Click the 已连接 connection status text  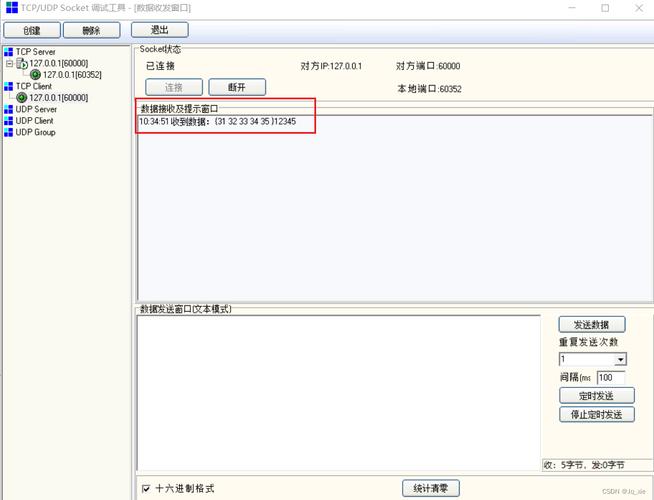tap(161, 66)
